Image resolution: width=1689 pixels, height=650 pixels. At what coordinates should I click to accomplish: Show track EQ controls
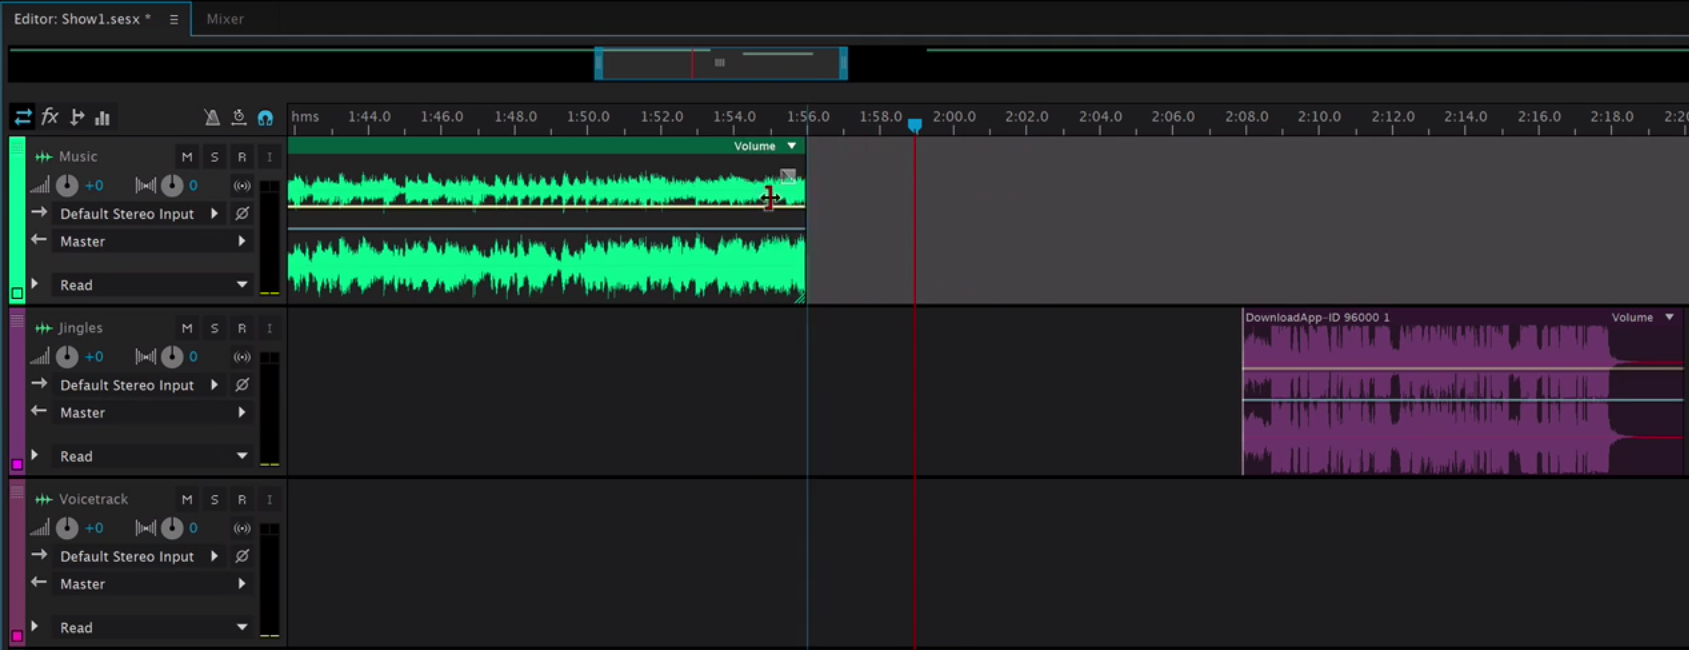click(102, 118)
